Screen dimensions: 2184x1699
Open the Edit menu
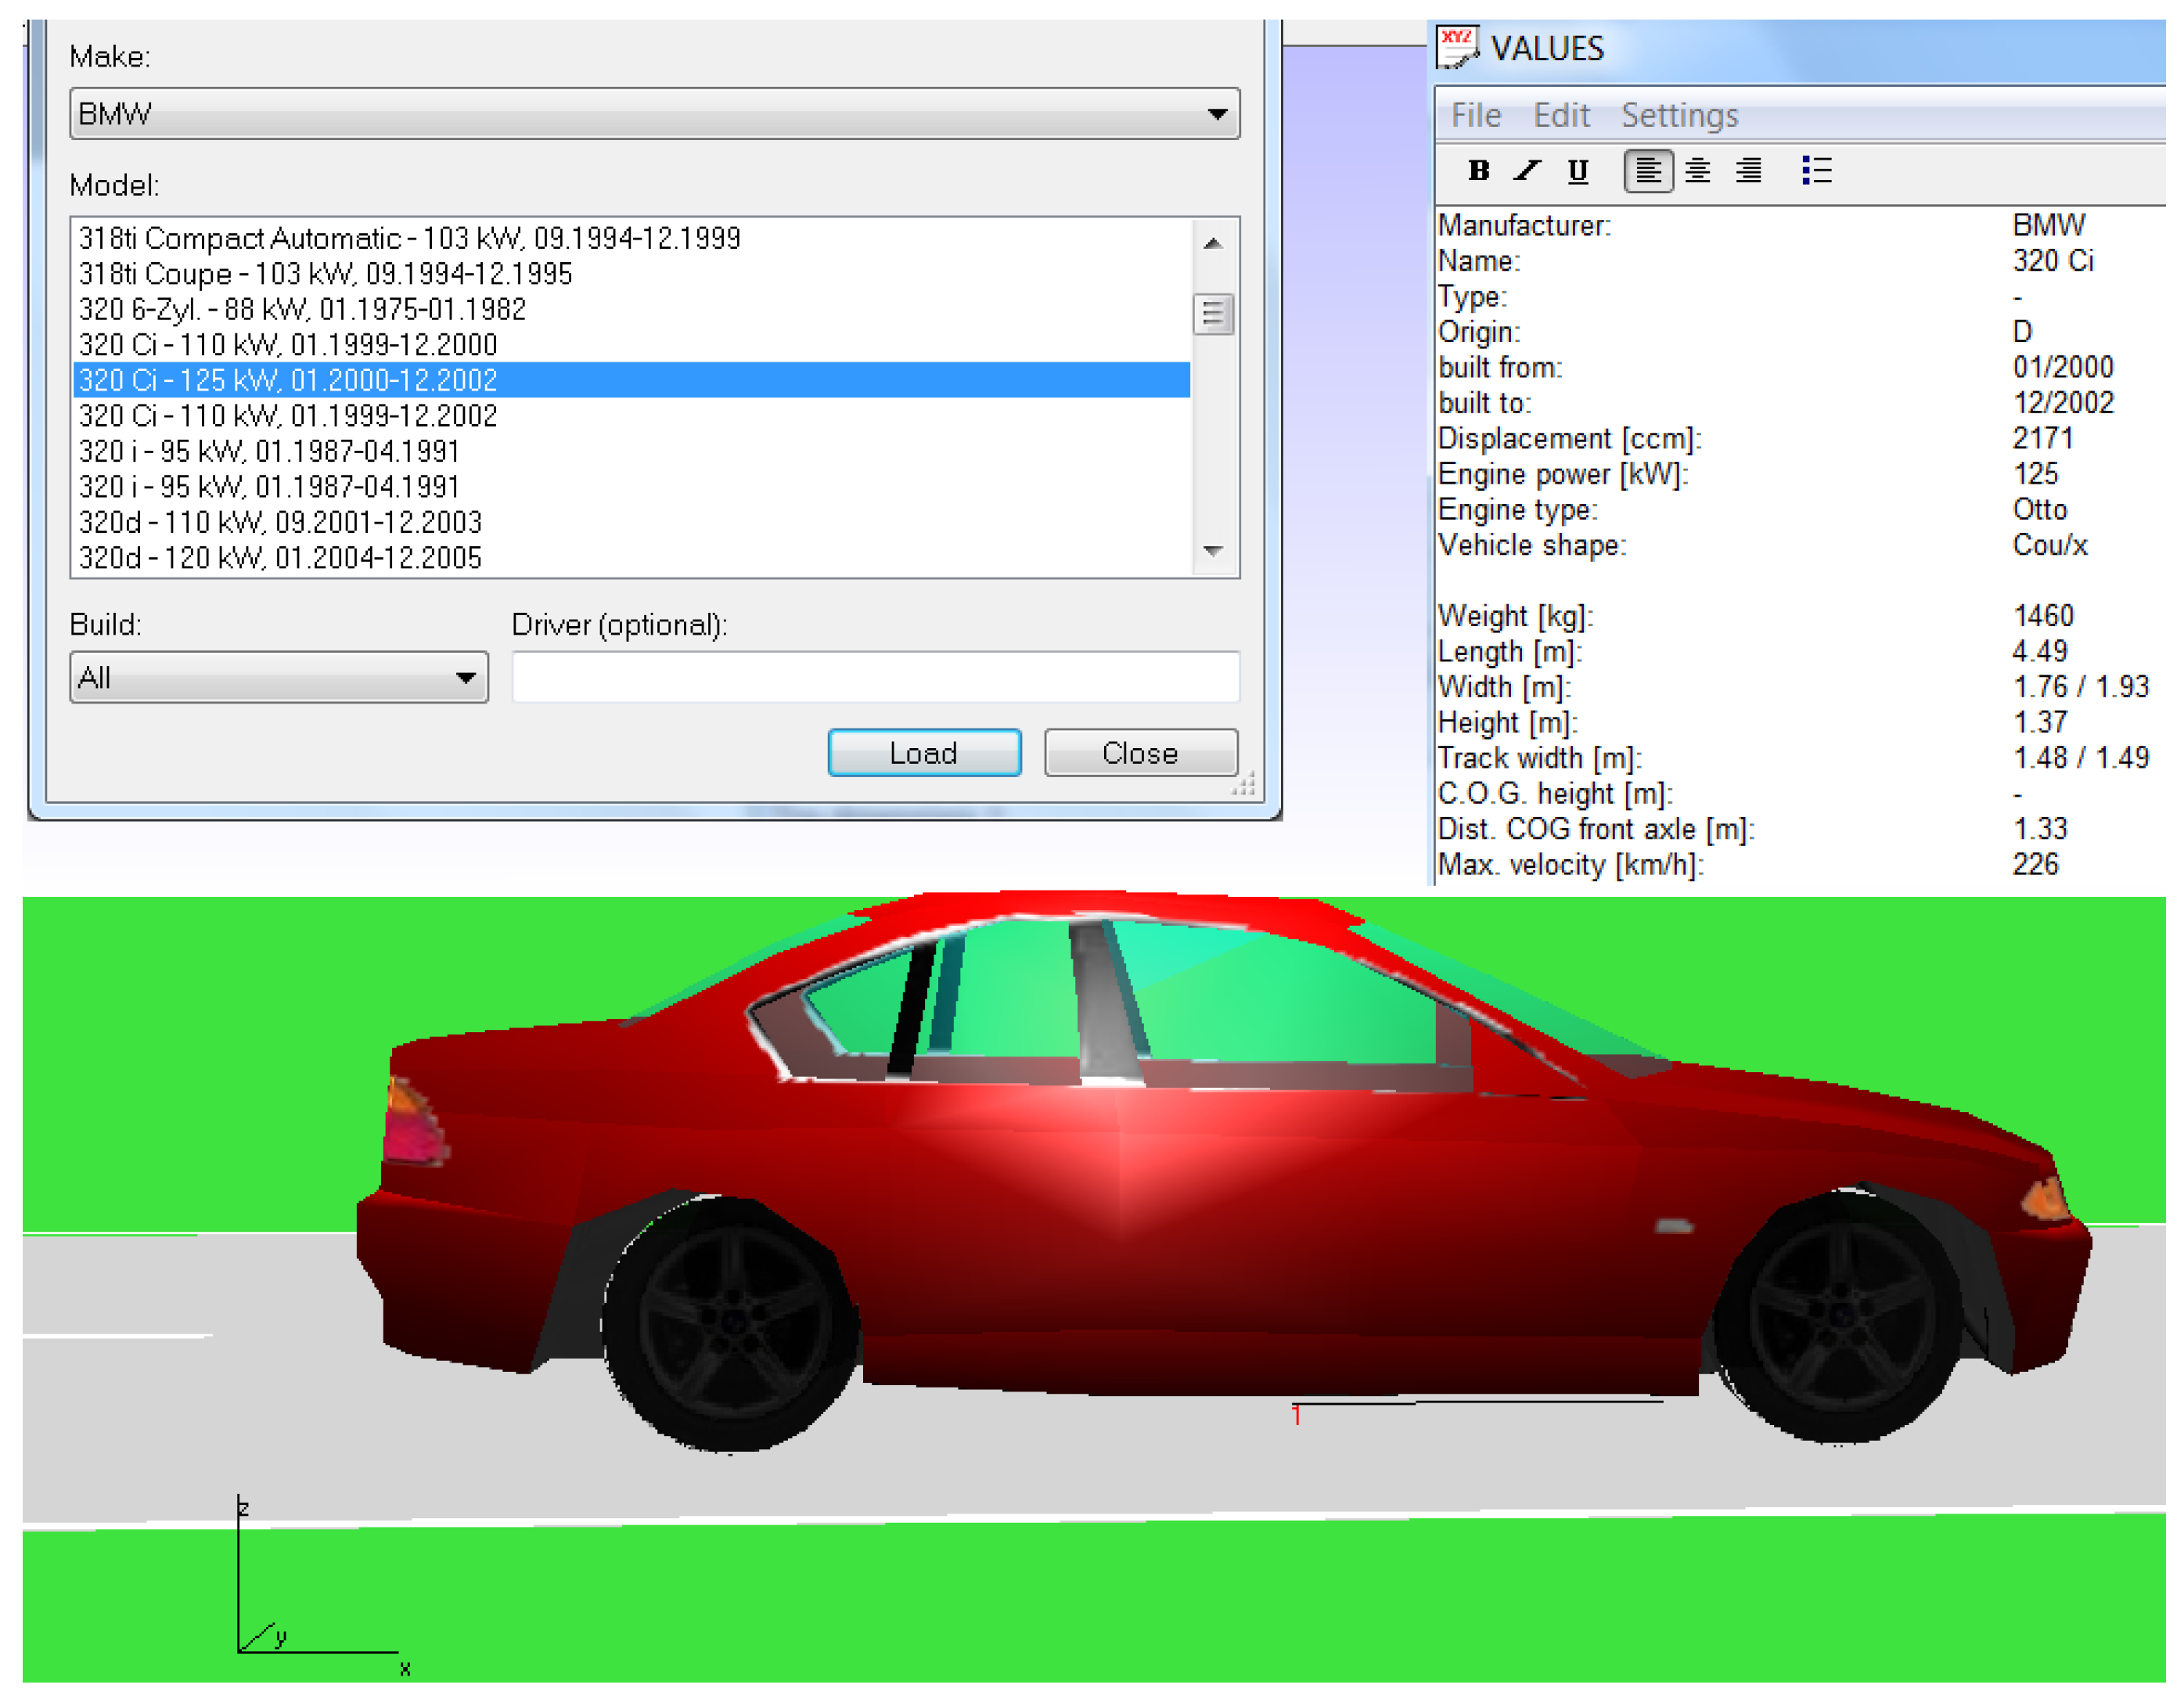pos(1561,116)
